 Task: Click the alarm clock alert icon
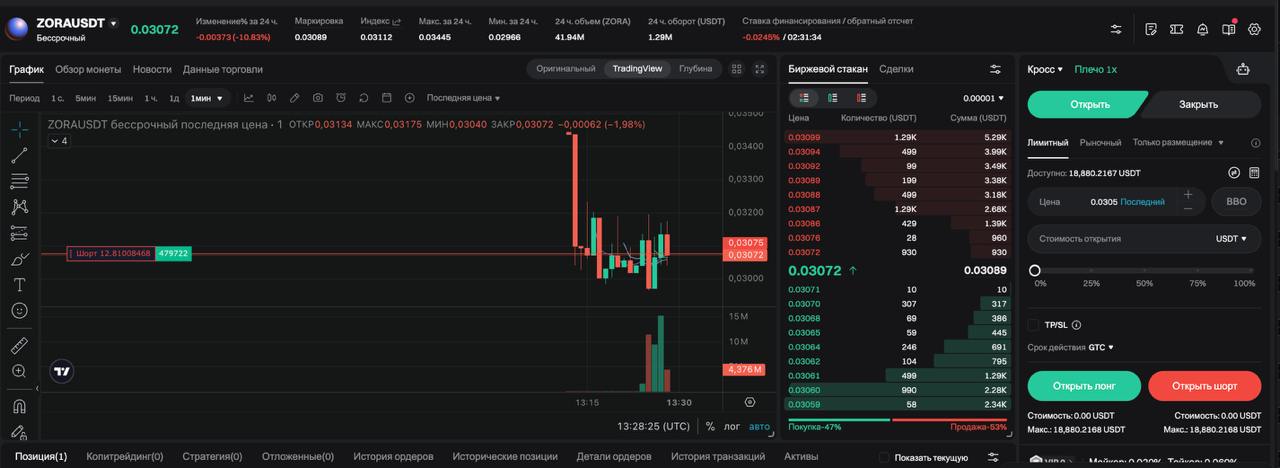341,98
